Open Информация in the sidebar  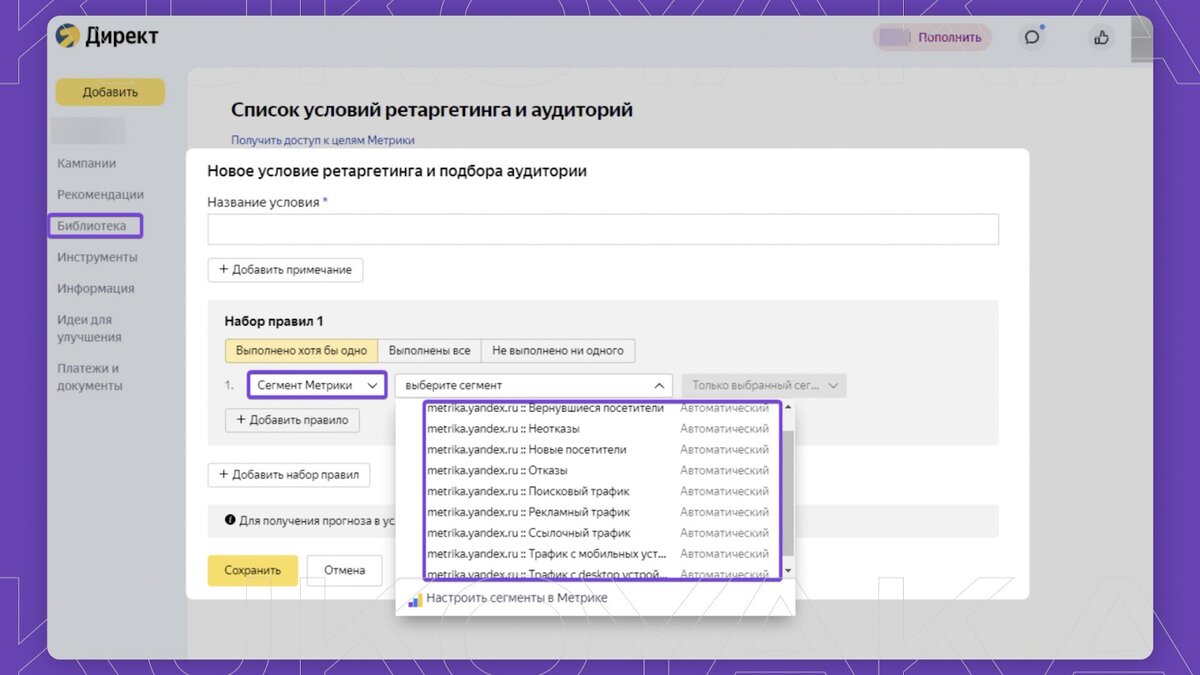[95, 288]
